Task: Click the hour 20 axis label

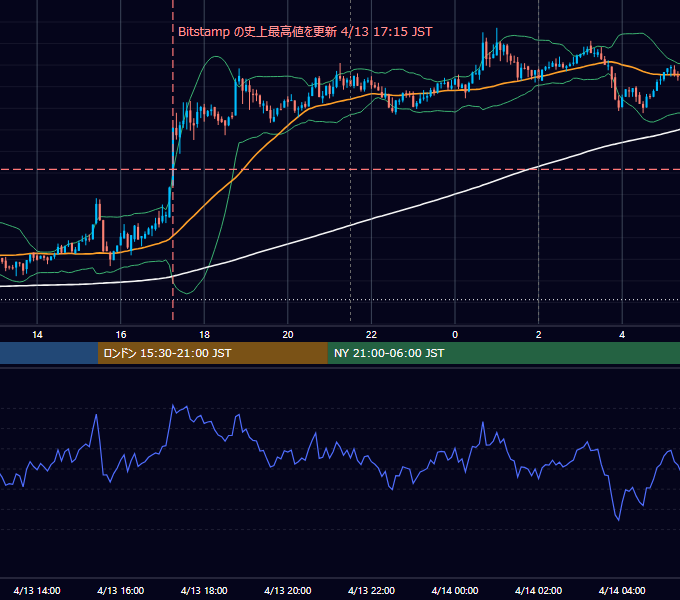Action: 288,335
